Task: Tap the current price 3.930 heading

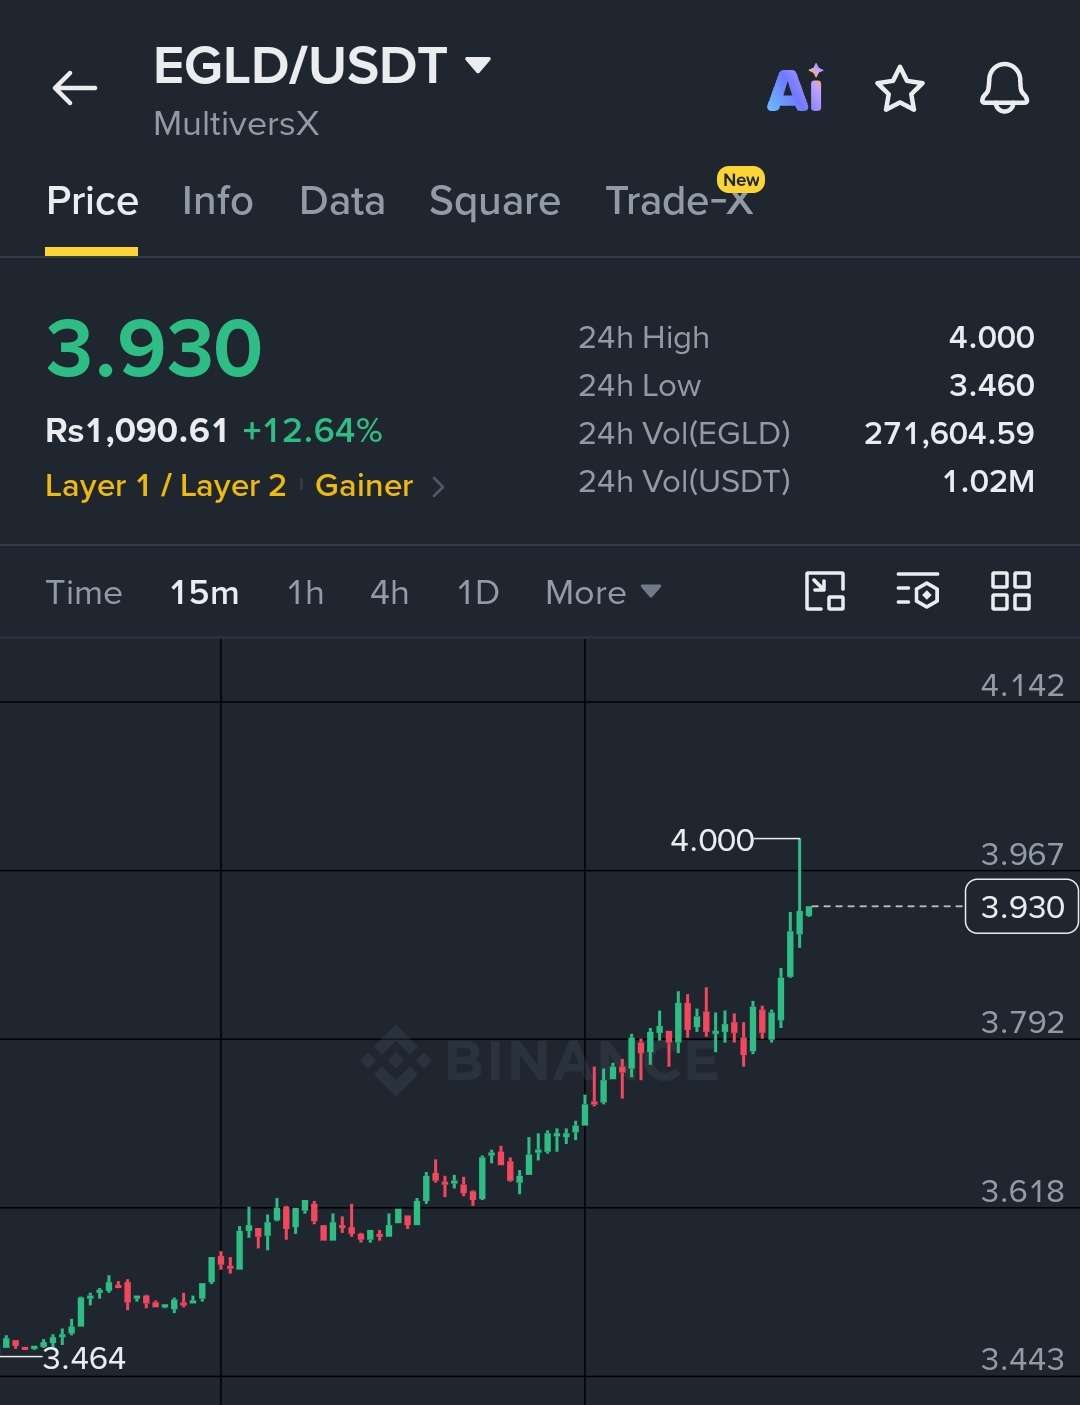Action: (x=154, y=348)
